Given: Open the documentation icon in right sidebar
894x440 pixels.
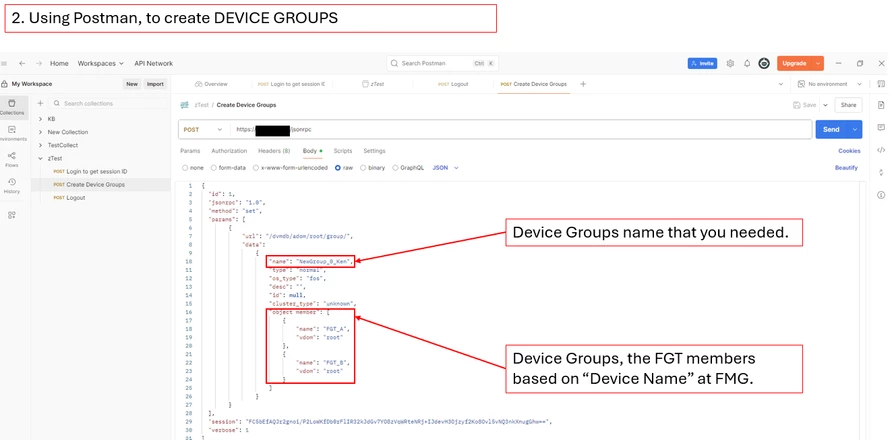Looking at the screenshot, I should pyautogui.click(x=881, y=105).
